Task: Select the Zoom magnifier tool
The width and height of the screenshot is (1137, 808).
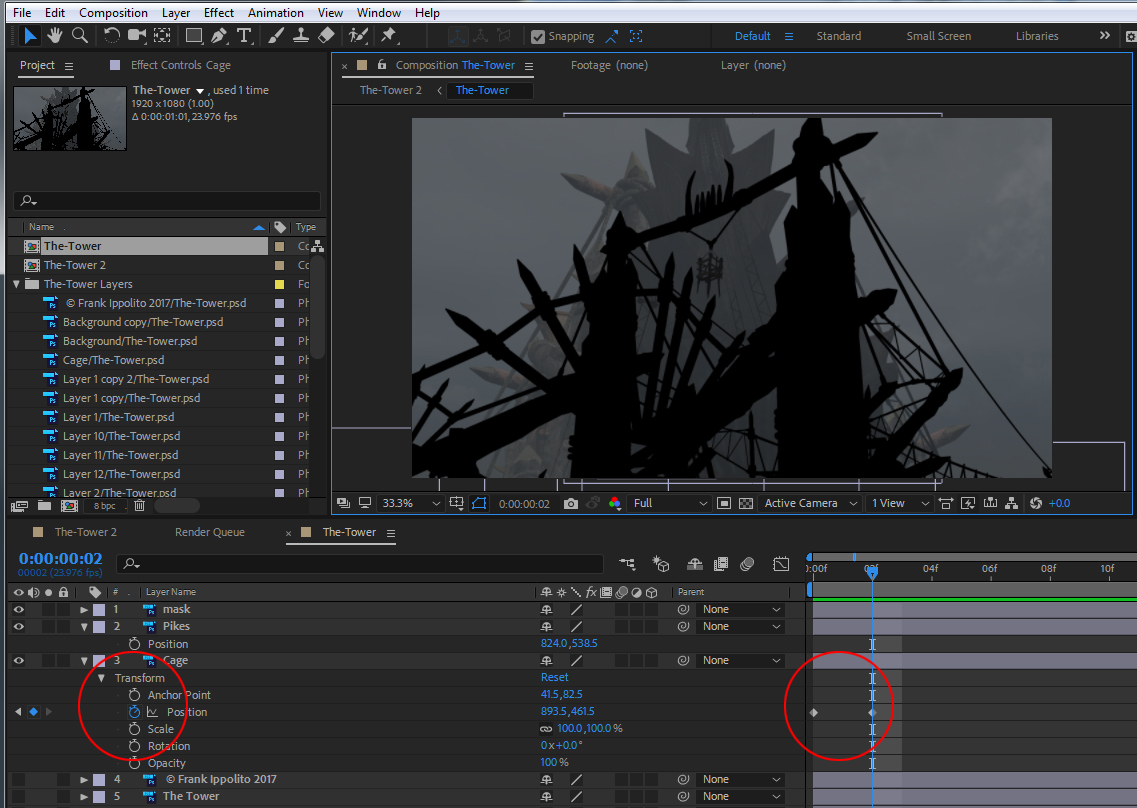Action: point(79,36)
